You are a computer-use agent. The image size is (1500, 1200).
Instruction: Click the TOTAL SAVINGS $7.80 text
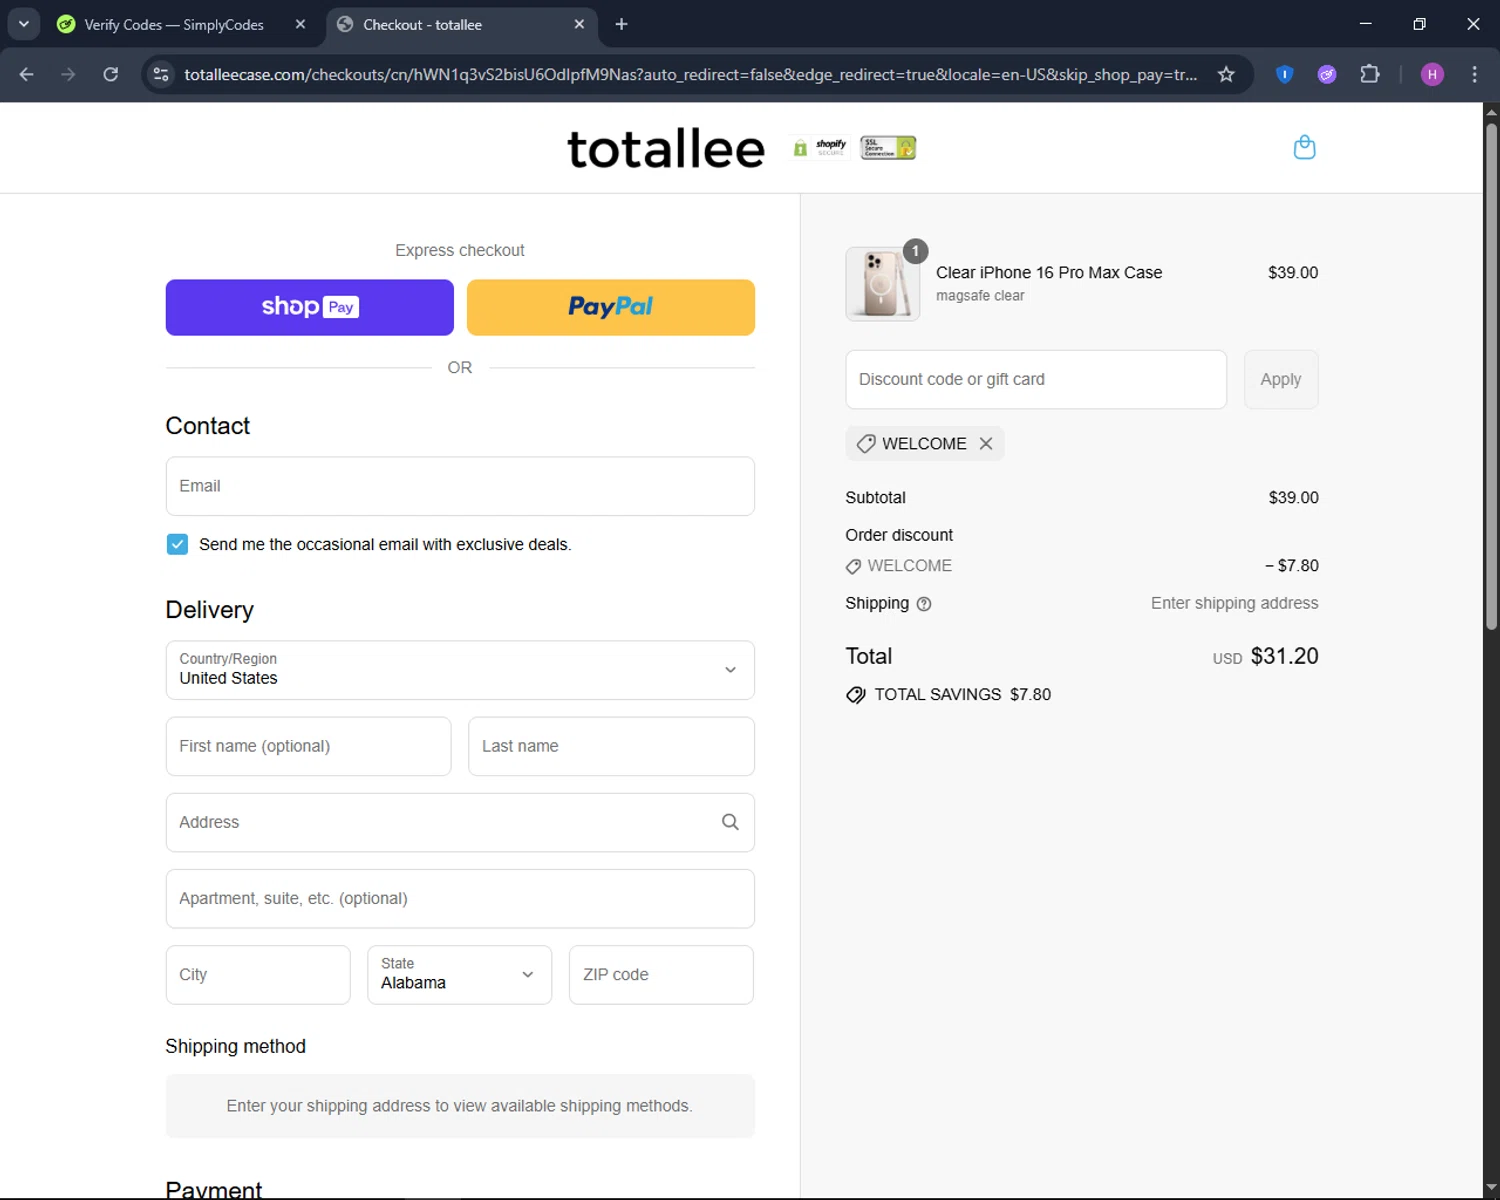coord(963,694)
